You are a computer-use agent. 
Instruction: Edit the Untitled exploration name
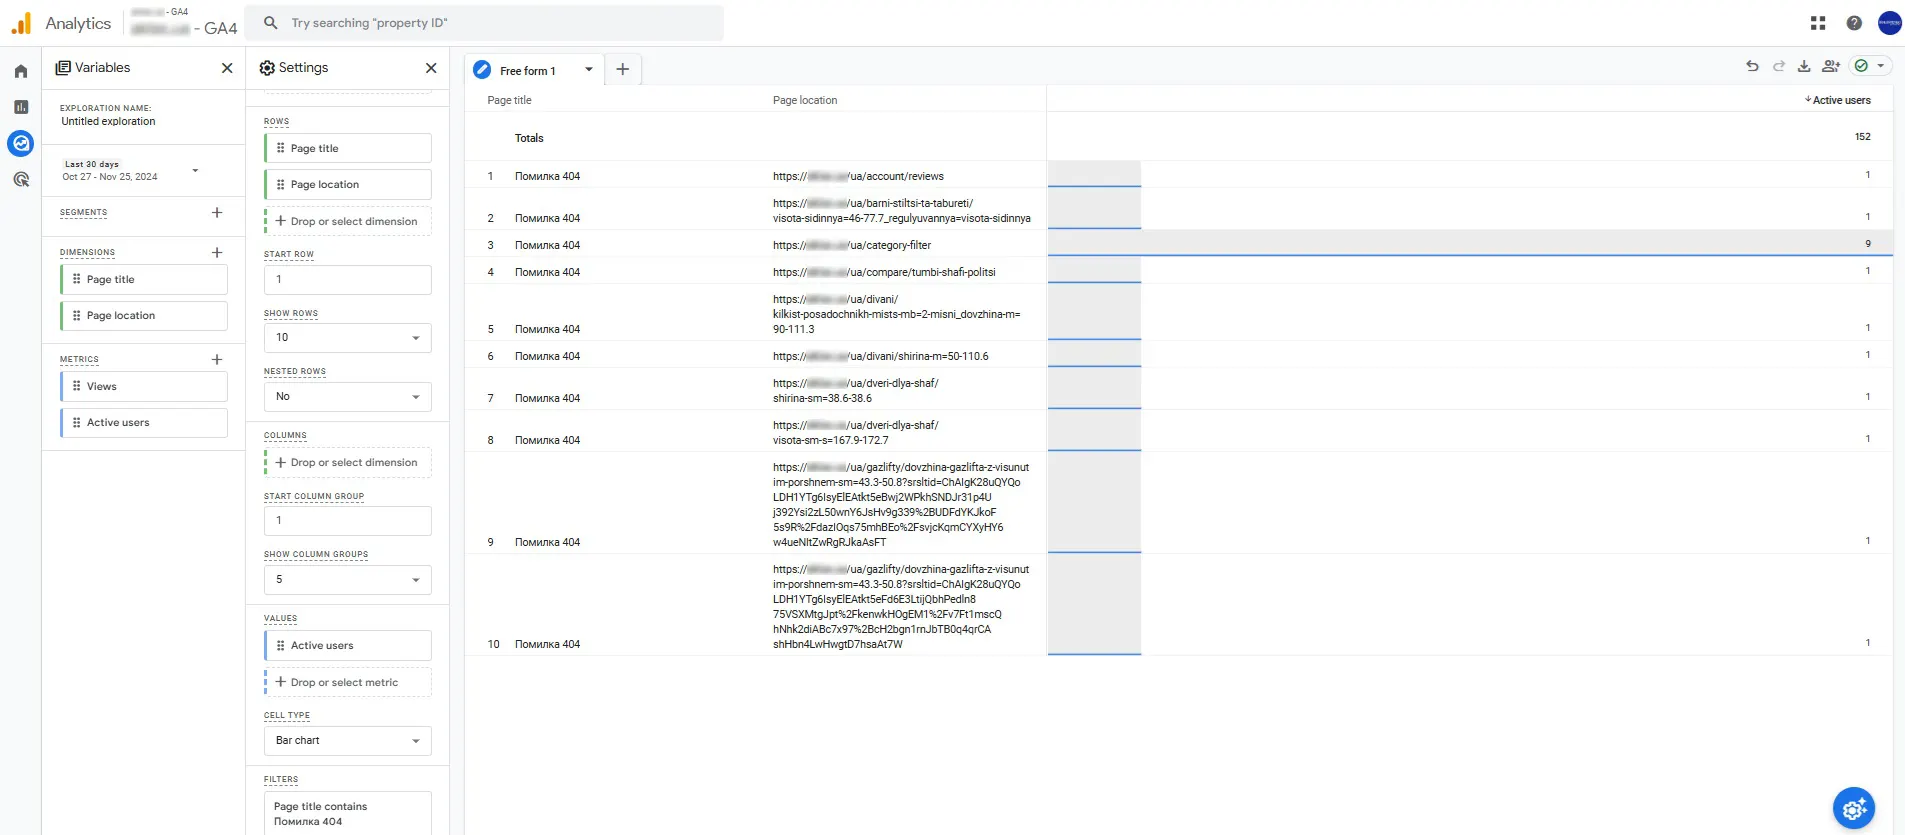[x=108, y=122]
